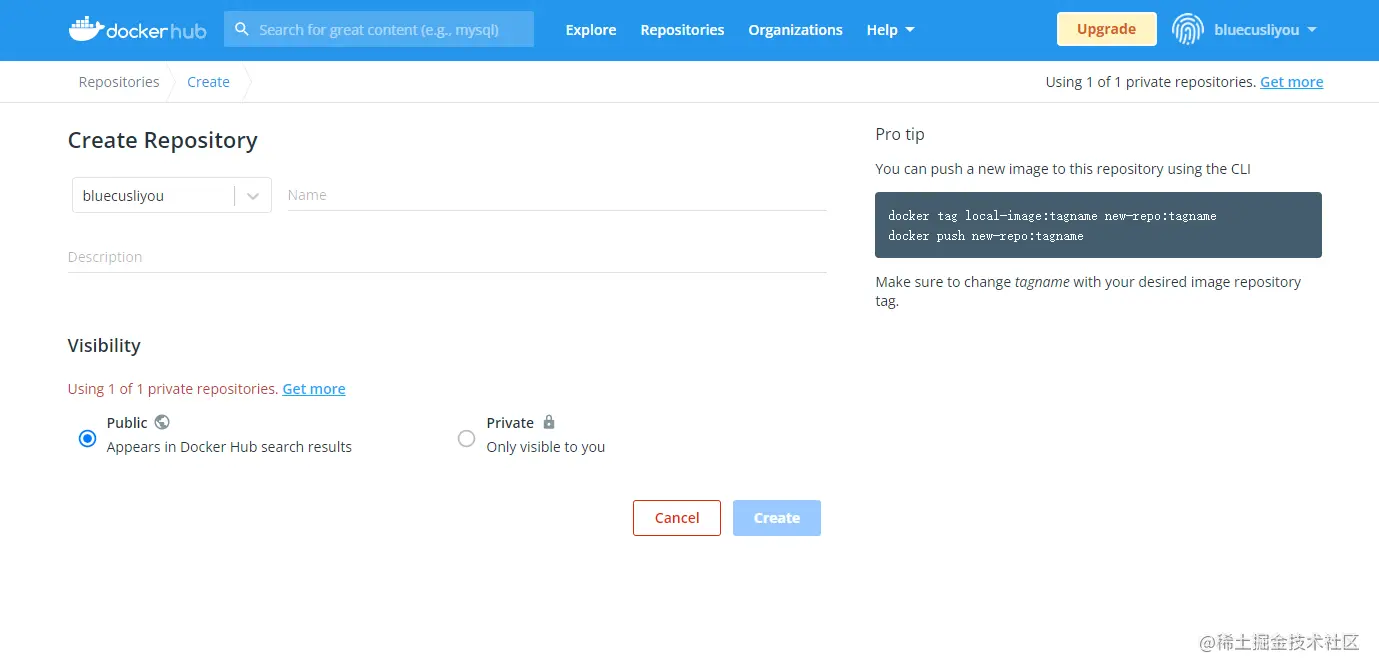Click the docker push command line
The width and height of the screenshot is (1379, 672).
(x=986, y=236)
